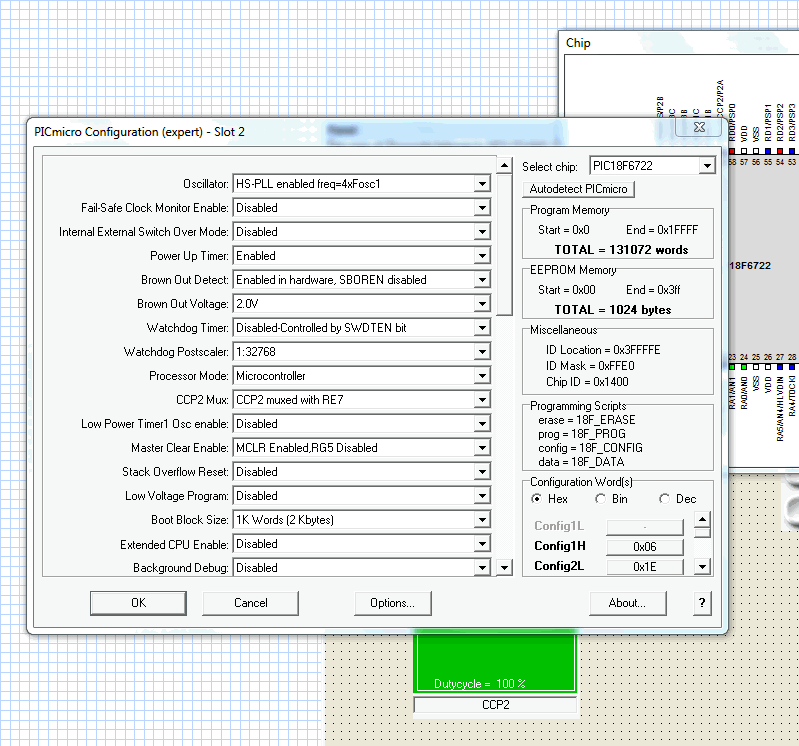The height and width of the screenshot is (746, 799).
Task: Click the Autodetect PICmicro button
Action: pyautogui.click(x=578, y=189)
